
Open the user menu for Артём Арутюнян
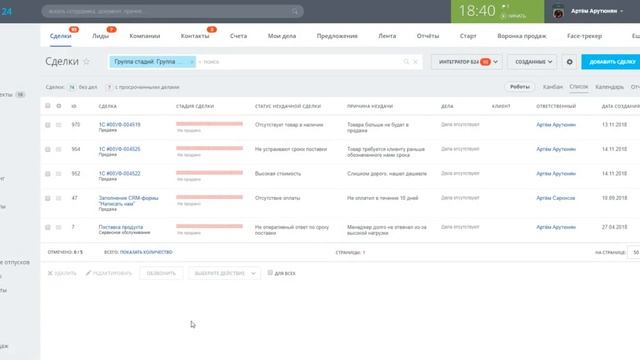[597, 11]
